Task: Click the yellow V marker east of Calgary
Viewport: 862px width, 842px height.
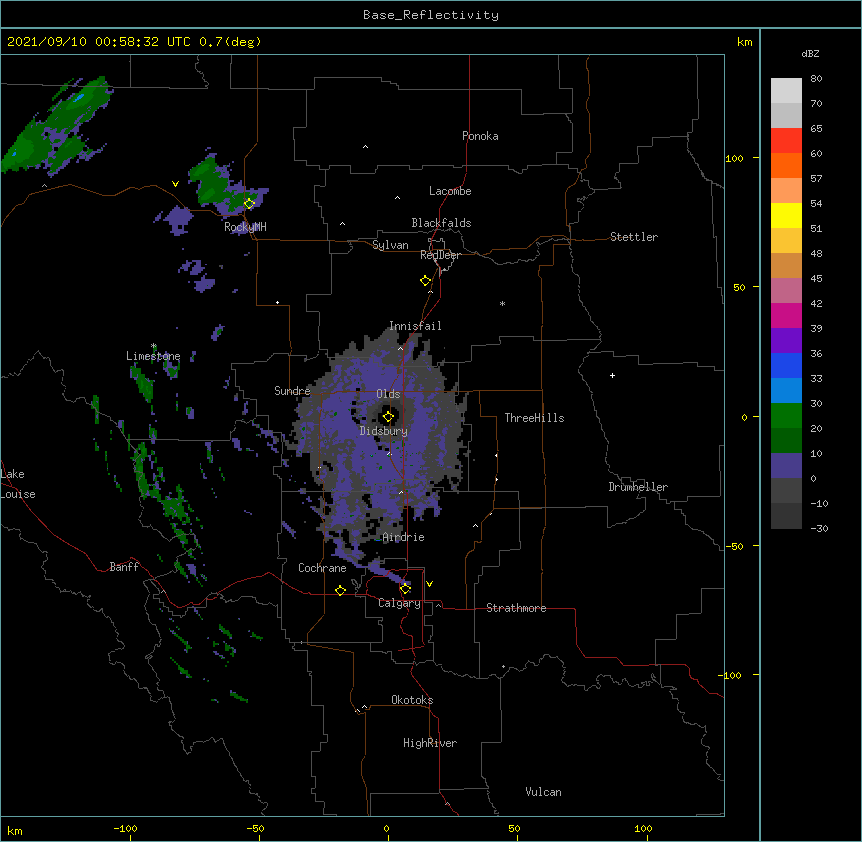Action: [429, 584]
